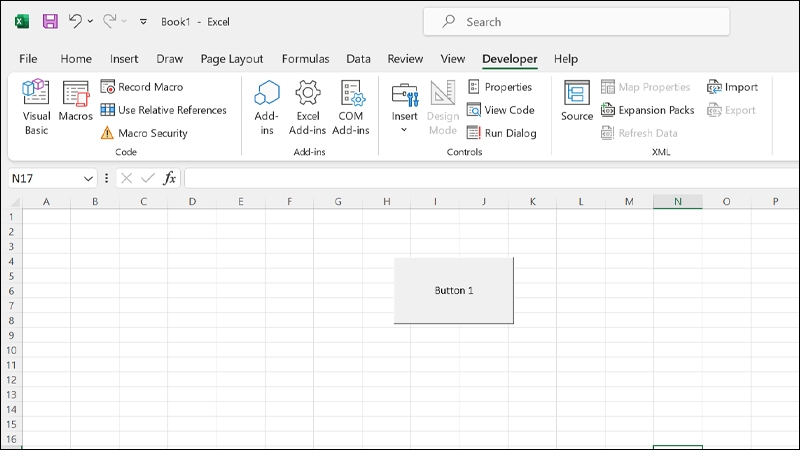
Task: Open the Draw tab
Action: coord(169,59)
